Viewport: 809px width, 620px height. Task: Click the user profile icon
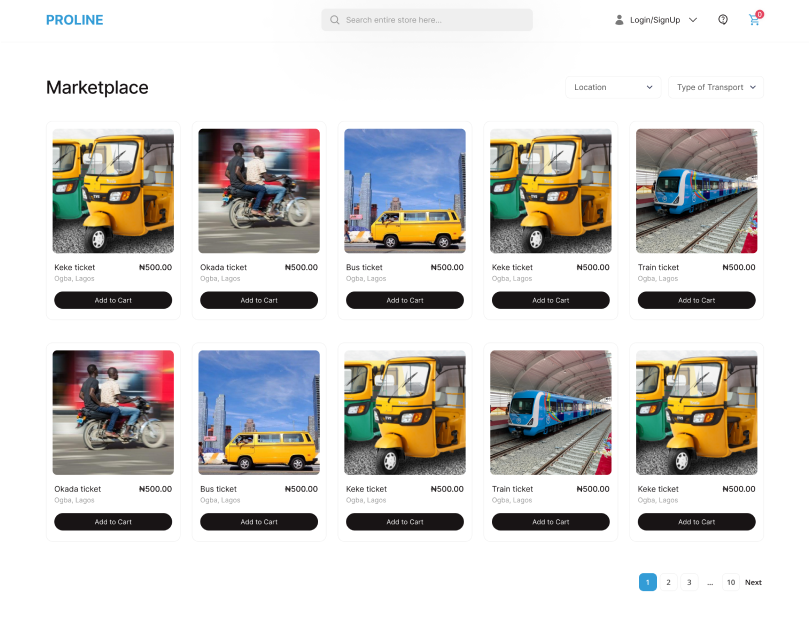pos(619,20)
